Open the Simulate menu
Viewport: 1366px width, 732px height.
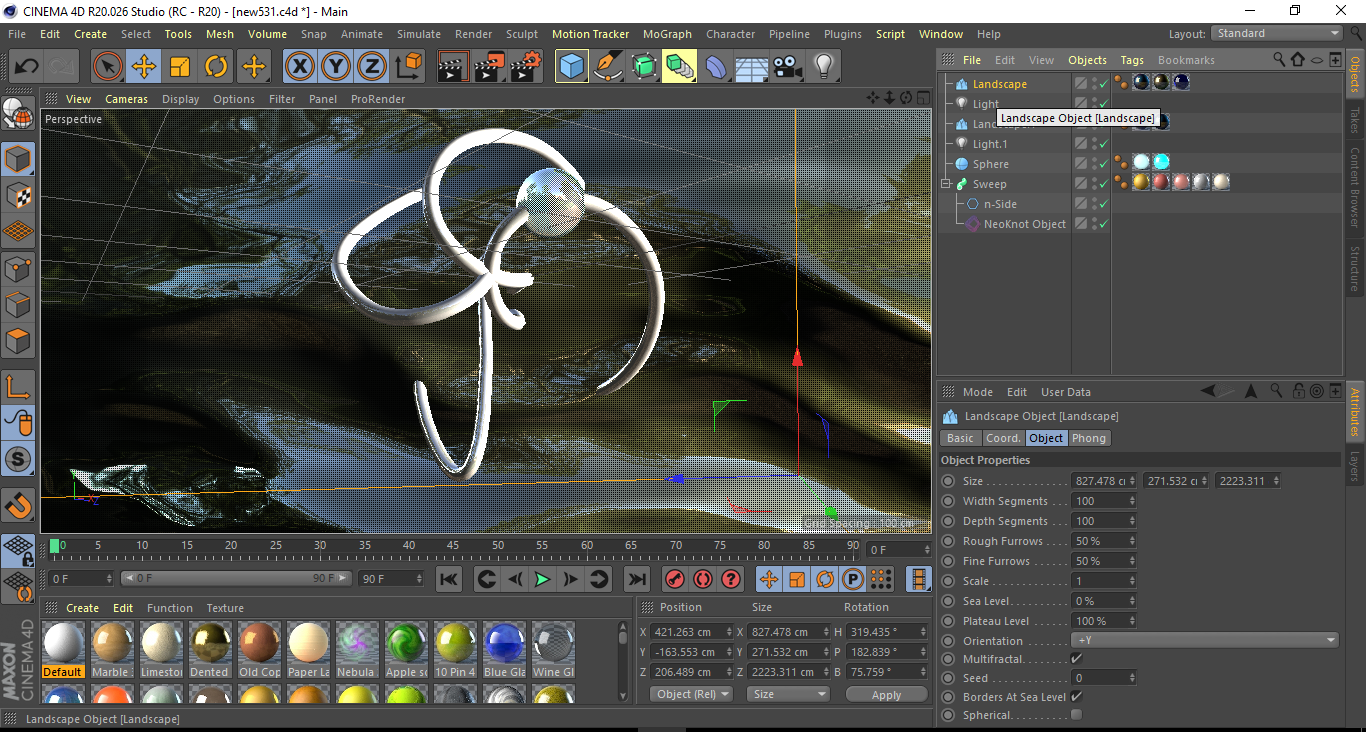tap(418, 34)
